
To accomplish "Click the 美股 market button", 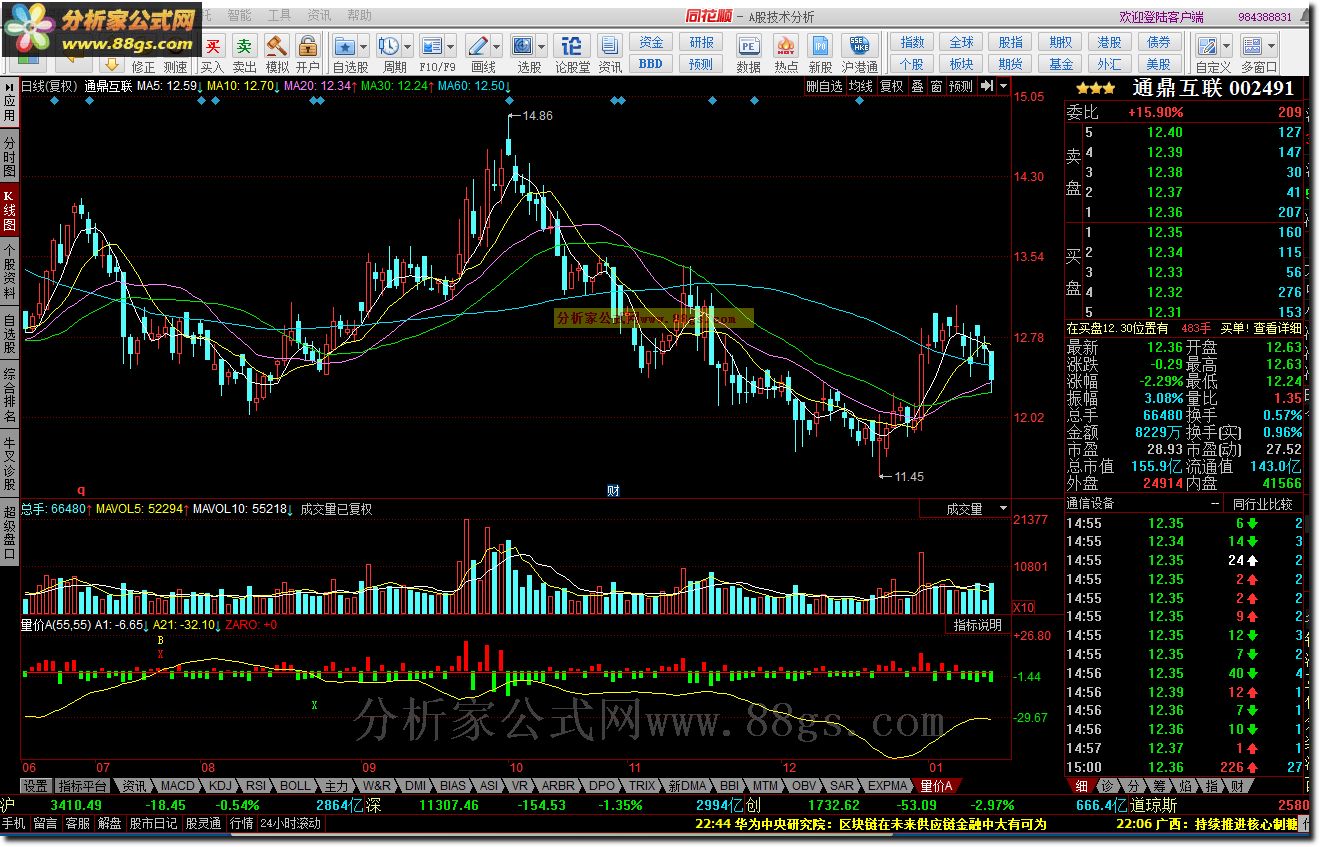I will tap(1158, 64).
